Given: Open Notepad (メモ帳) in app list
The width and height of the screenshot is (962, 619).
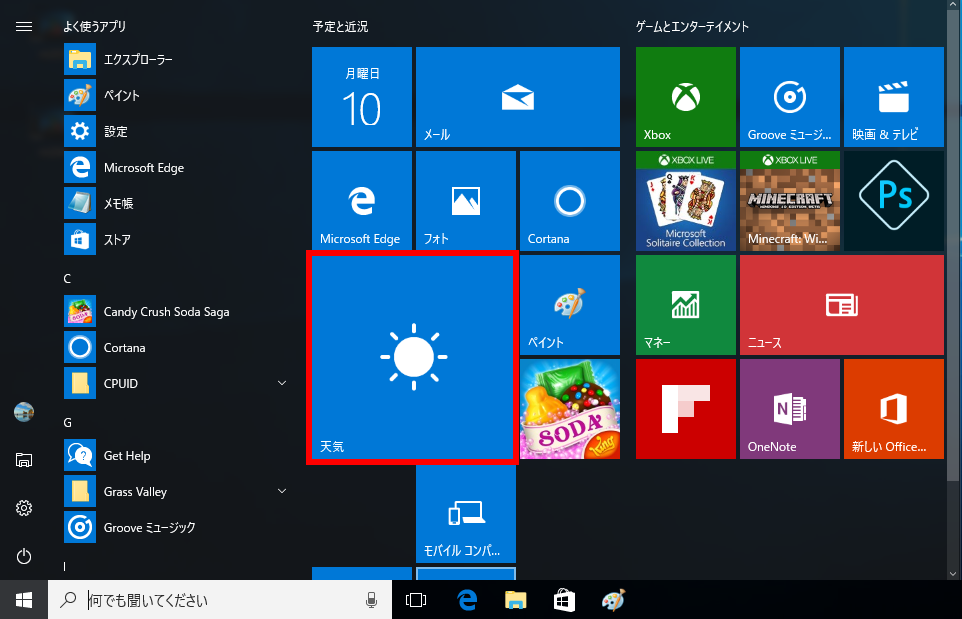Looking at the screenshot, I should point(175,204).
